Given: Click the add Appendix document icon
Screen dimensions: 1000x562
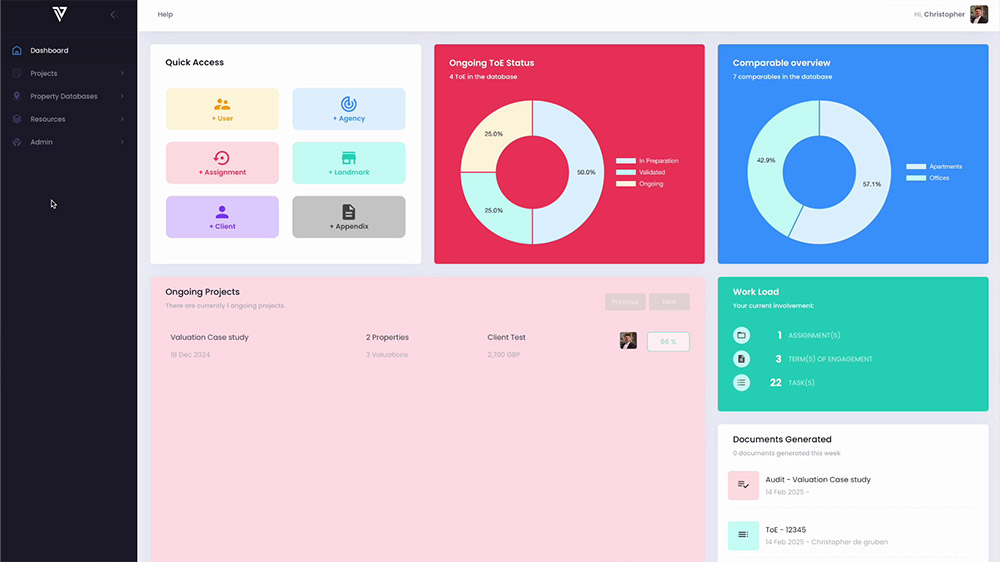Looking at the screenshot, I should click(x=349, y=212).
